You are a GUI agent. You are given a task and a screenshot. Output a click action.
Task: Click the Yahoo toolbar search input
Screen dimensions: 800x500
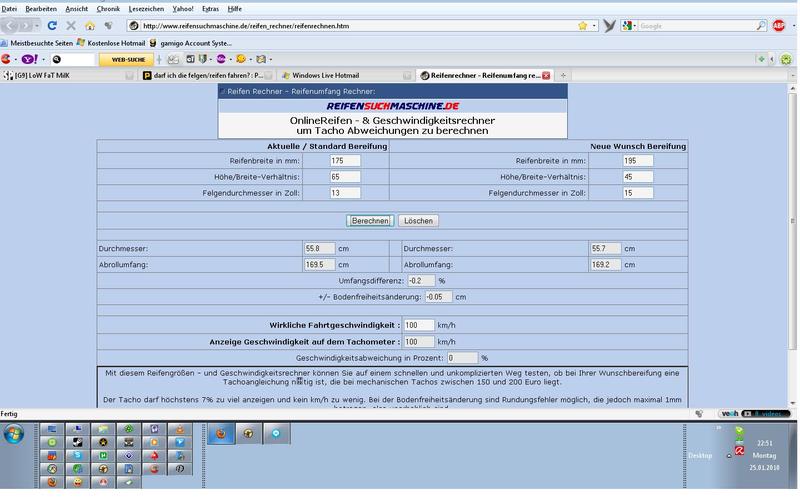[x=72, y=60]
